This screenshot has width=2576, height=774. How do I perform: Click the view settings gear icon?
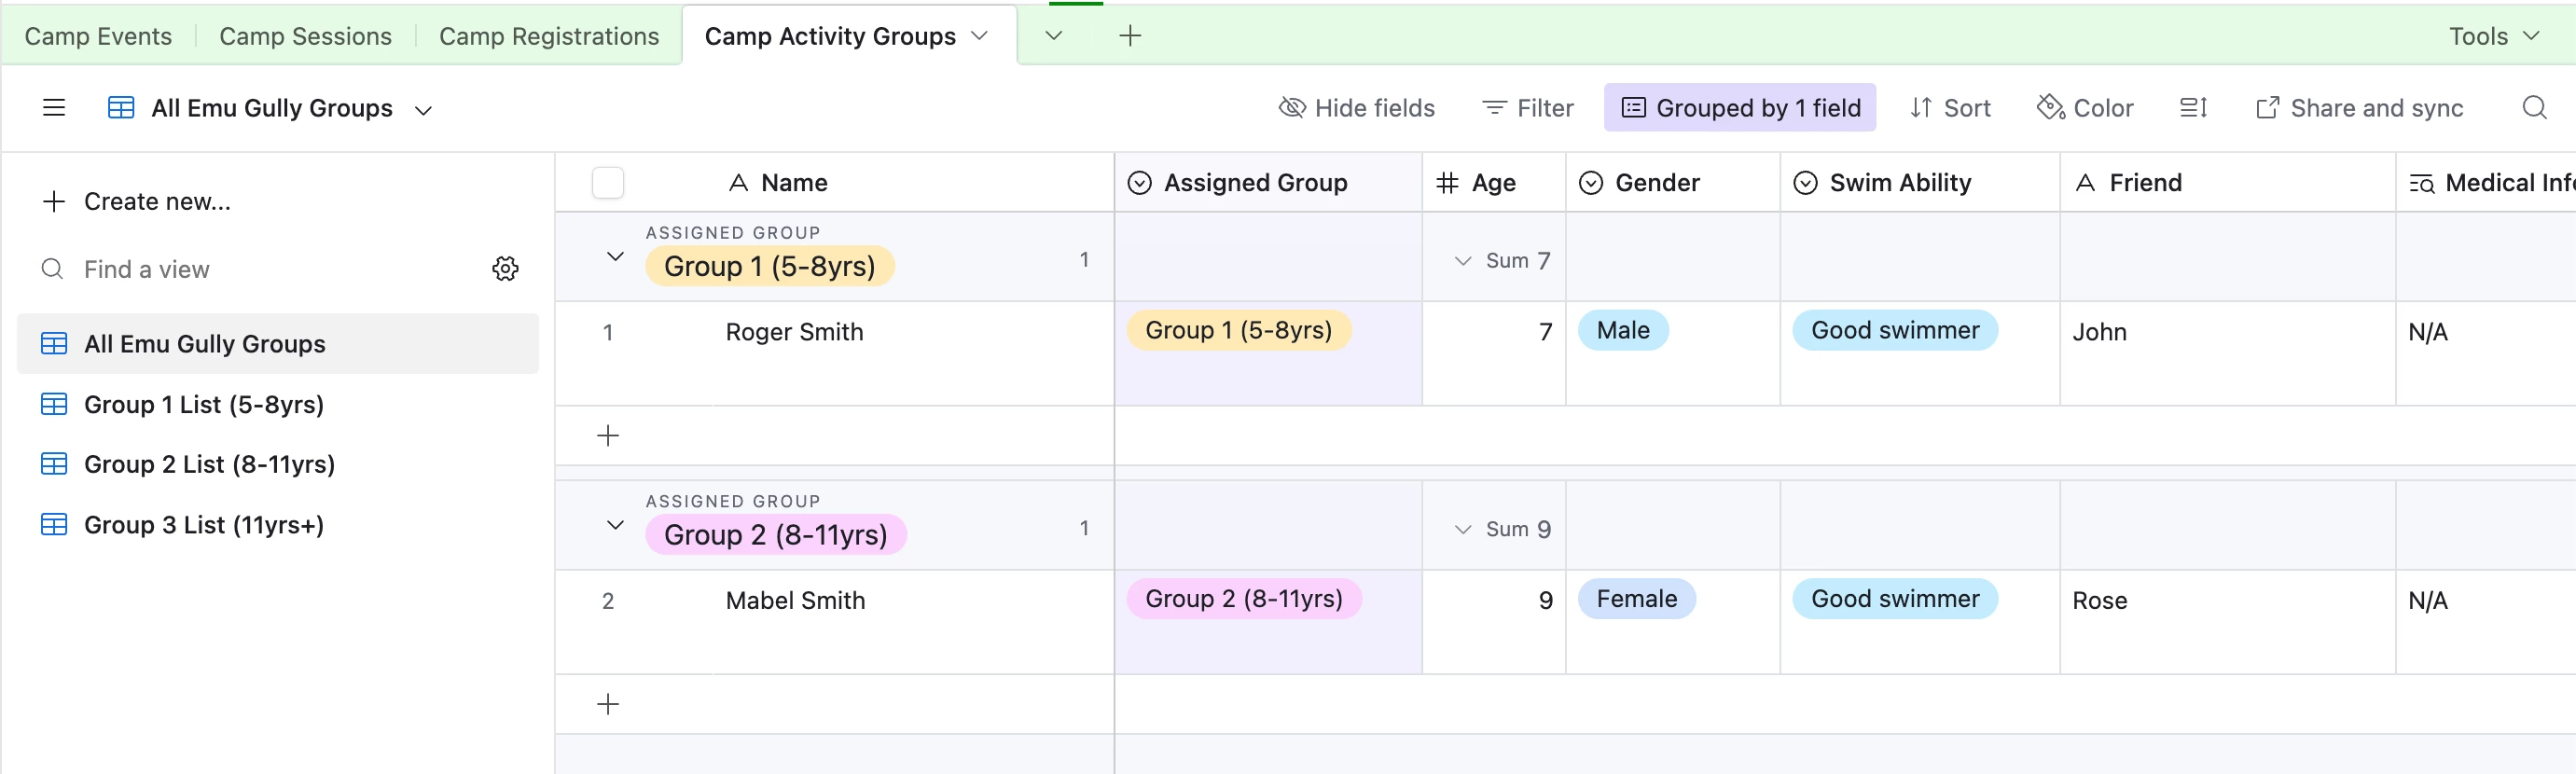tap(505, 269)
